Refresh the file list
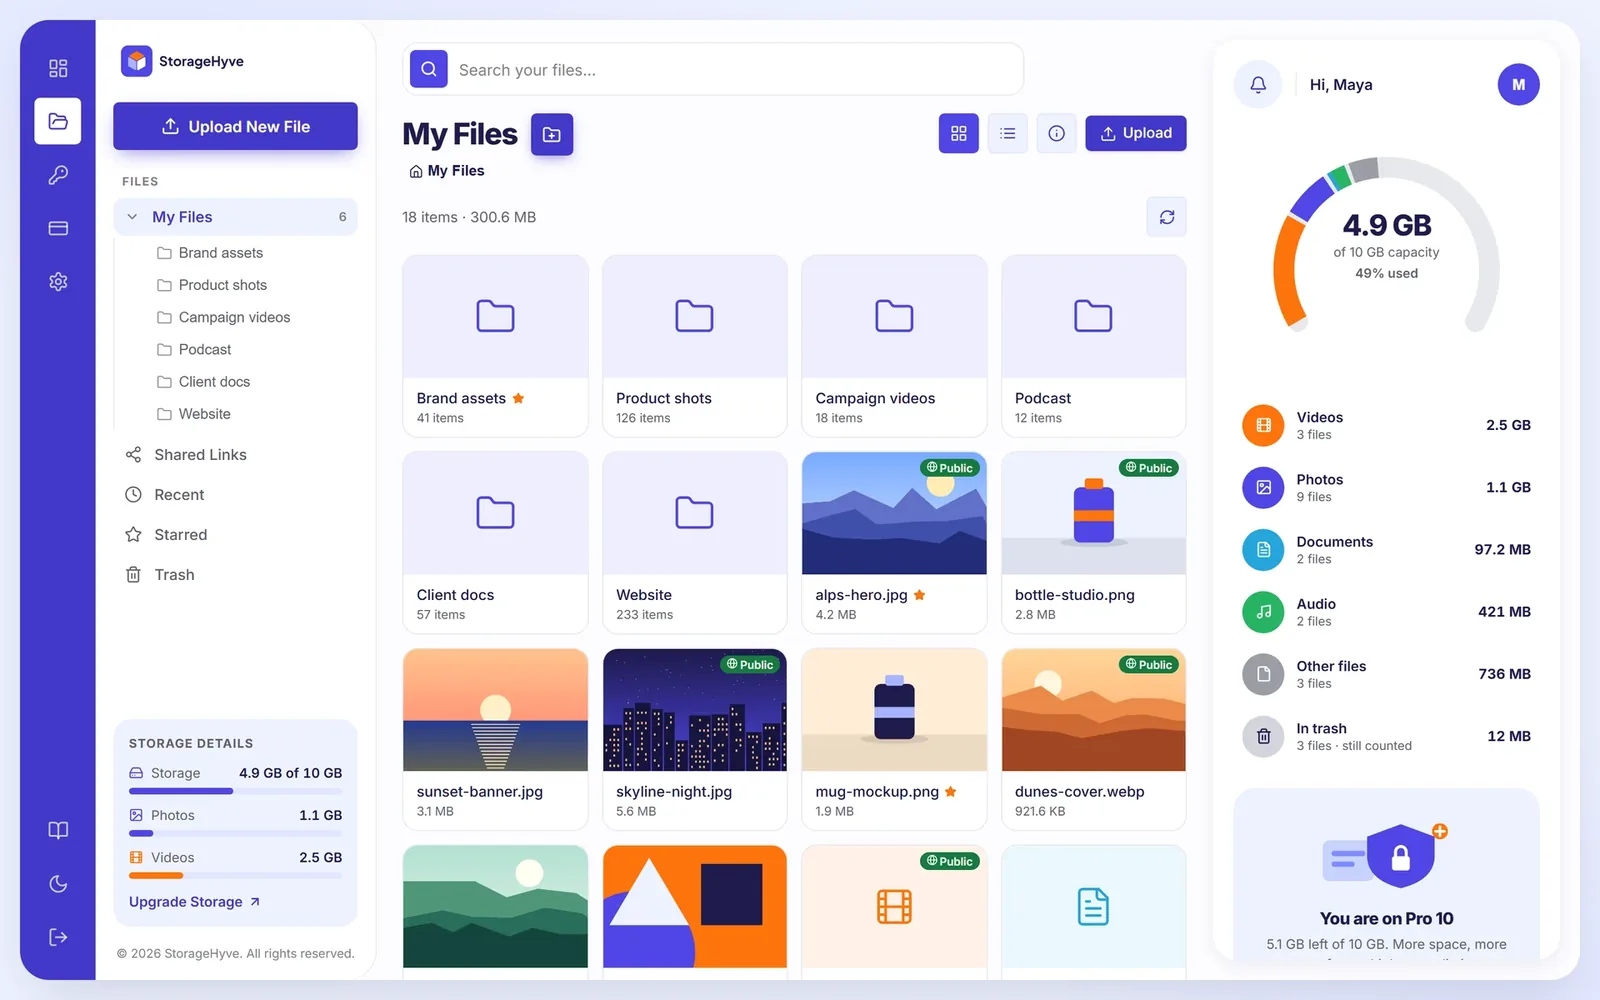The image size is (1600, 1000). pyautogui.click(x=1166, y=217)
